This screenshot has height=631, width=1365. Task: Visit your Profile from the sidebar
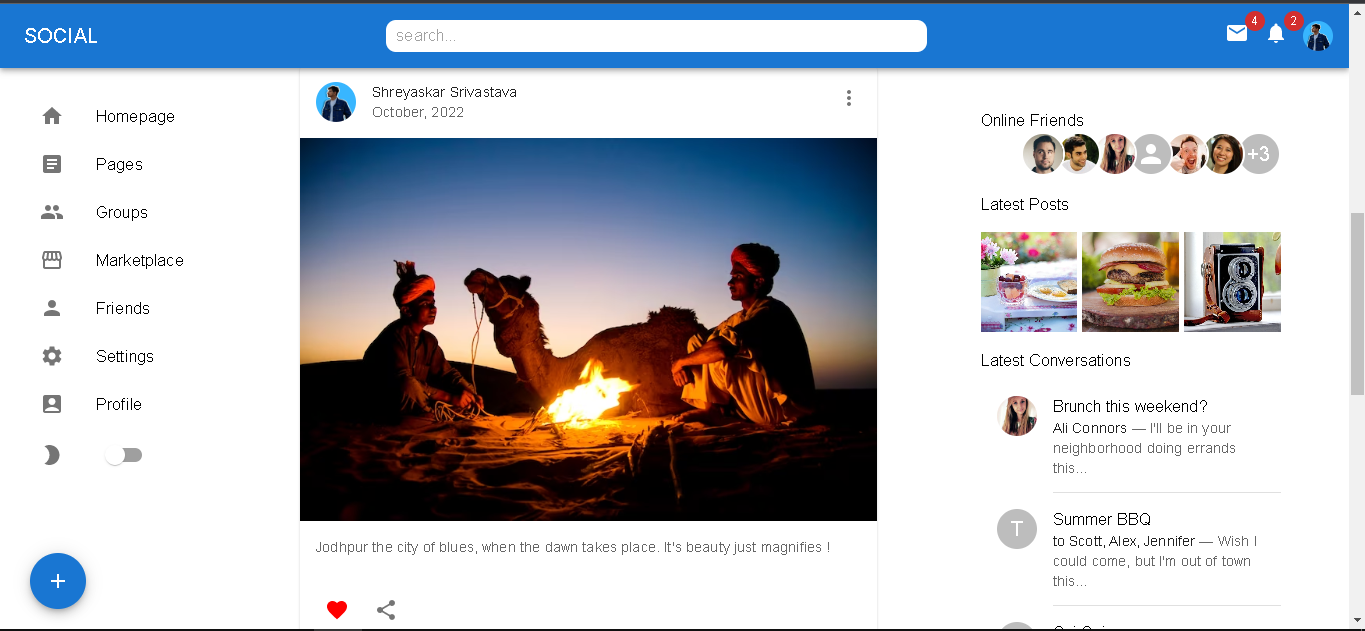(x=51, y=404)
